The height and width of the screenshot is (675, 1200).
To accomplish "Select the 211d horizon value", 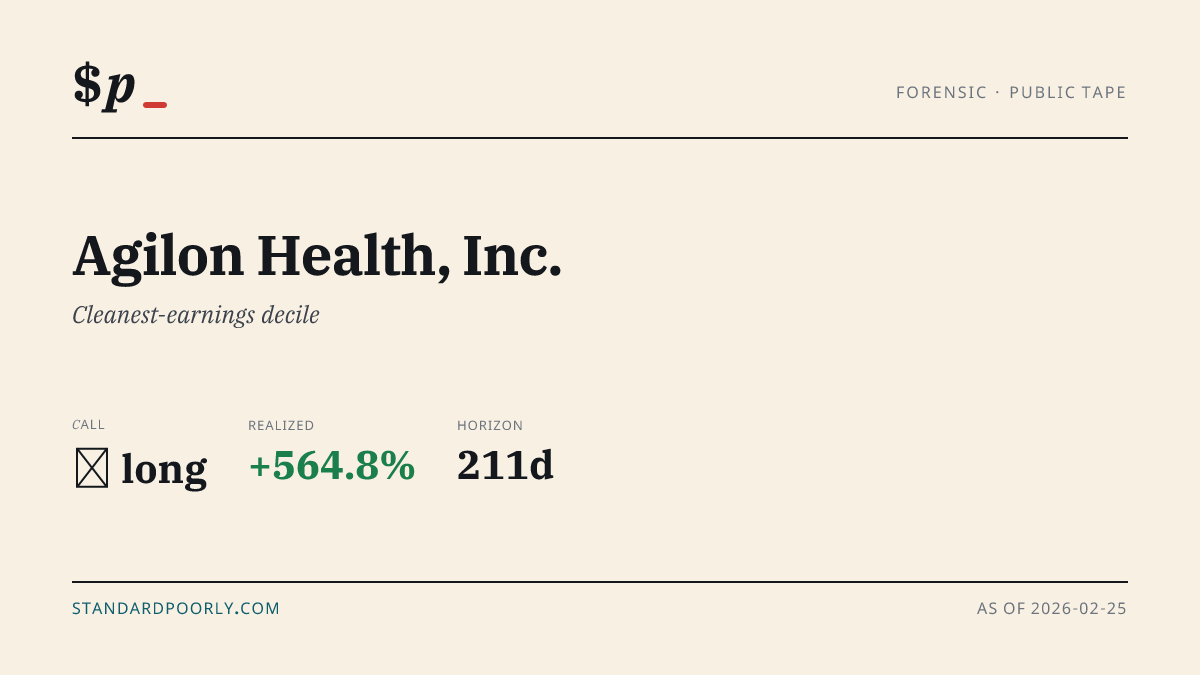I will [x=505, y=465].
